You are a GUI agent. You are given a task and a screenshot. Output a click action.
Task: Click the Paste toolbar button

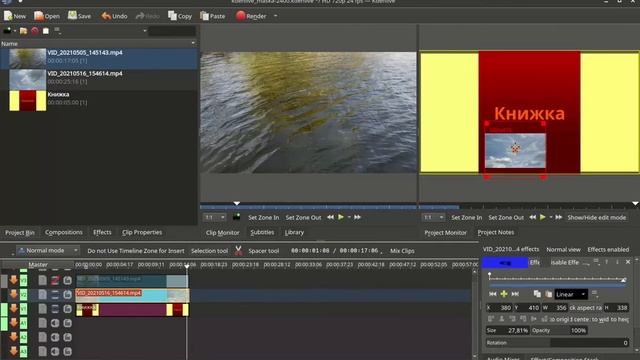(213, 16)
